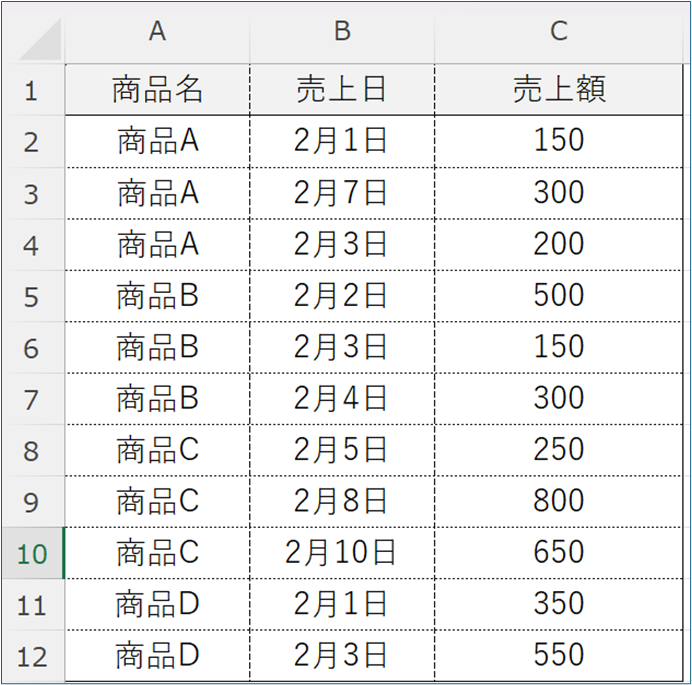
Task: Select the cell containing 800
Action: [x=558, y=500]
